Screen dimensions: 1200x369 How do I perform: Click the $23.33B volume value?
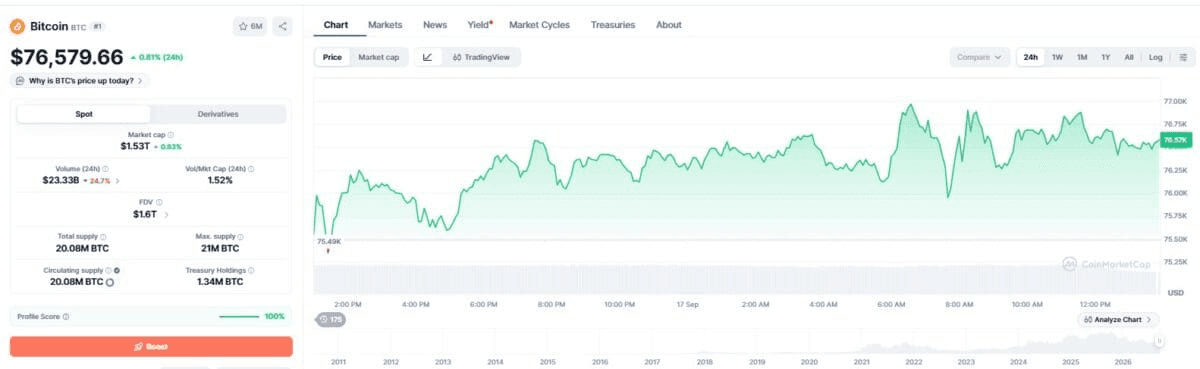(62, 181)
